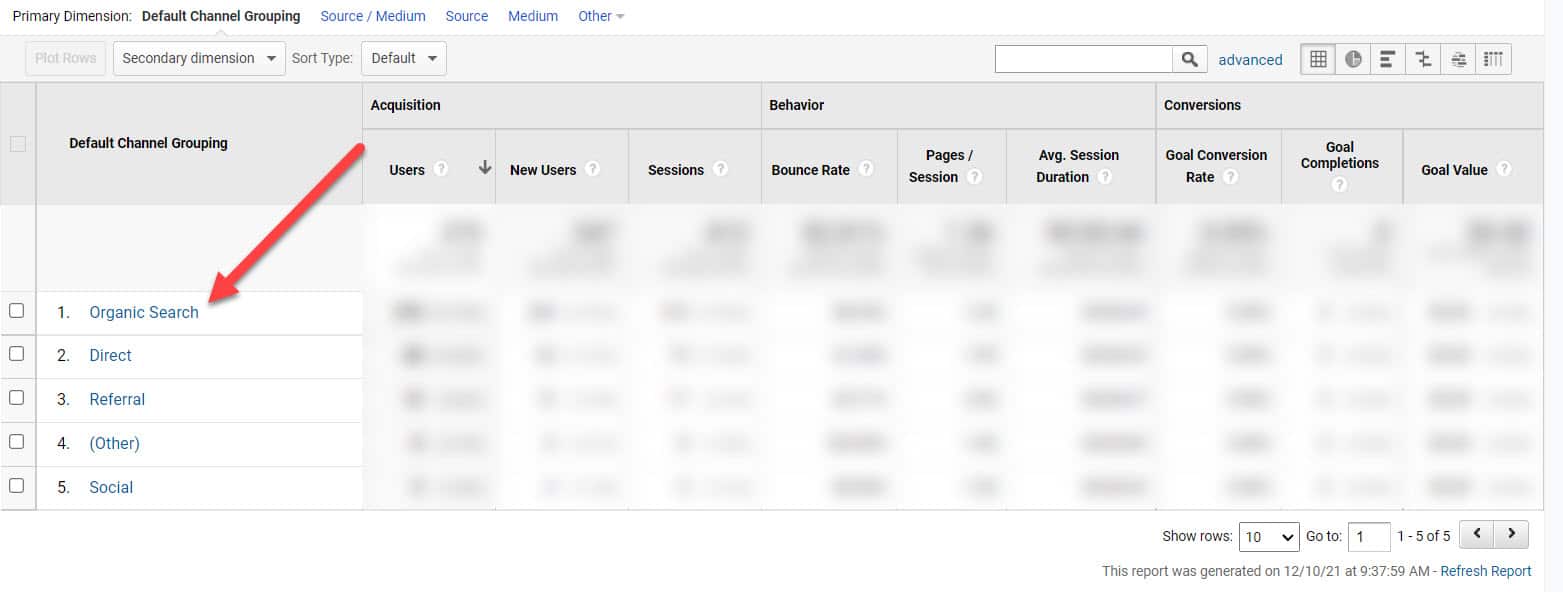Open the Percentage pie chart view
Image resolution: width=1563 pixels, height=592 pixels.
(1353, 59)
